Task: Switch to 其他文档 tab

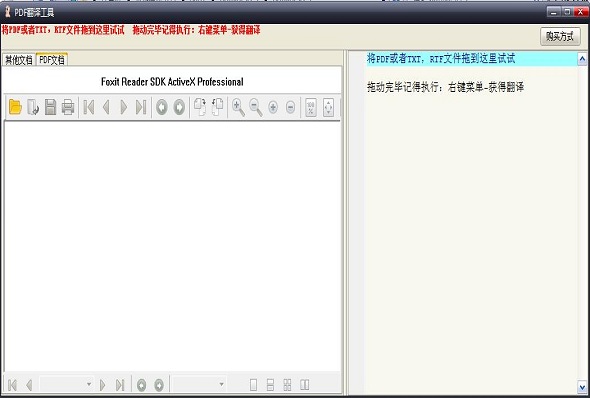Action: pos(18,60)
